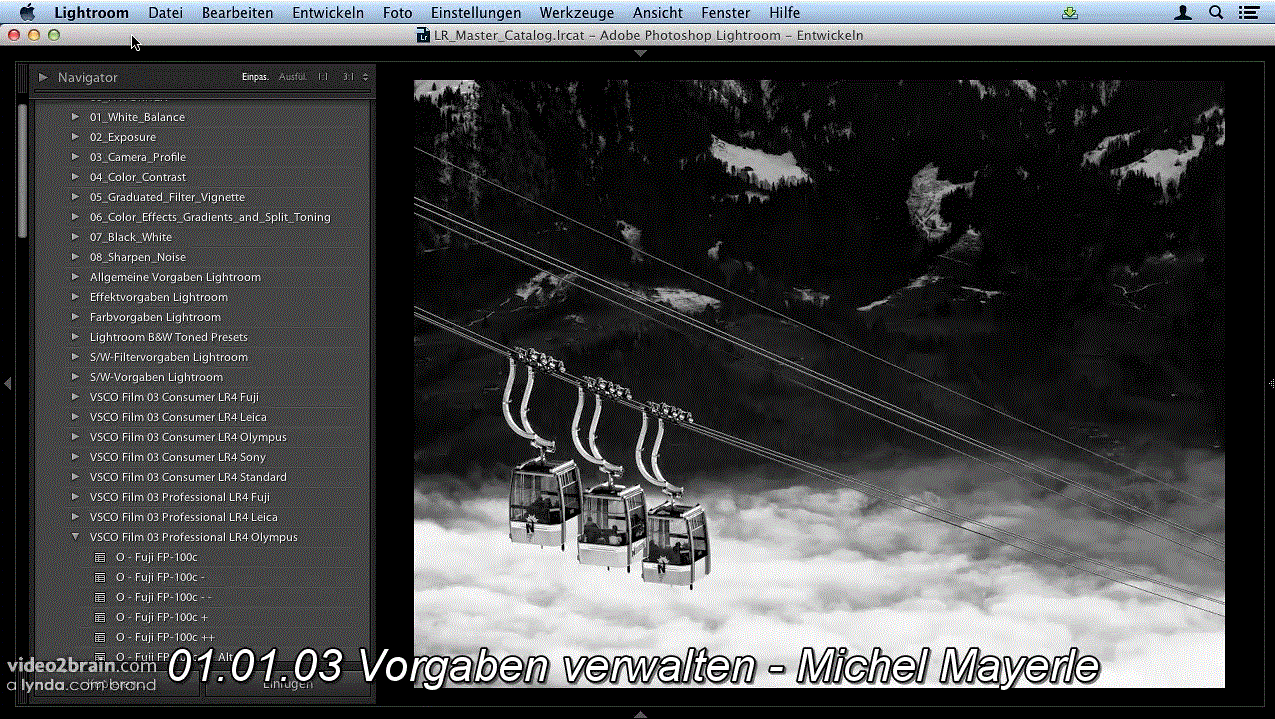The height and width of the screenshot is (719, 1275).
Task: Toggle the bottom filmstrip panel arrow
Action: point(640,714)
